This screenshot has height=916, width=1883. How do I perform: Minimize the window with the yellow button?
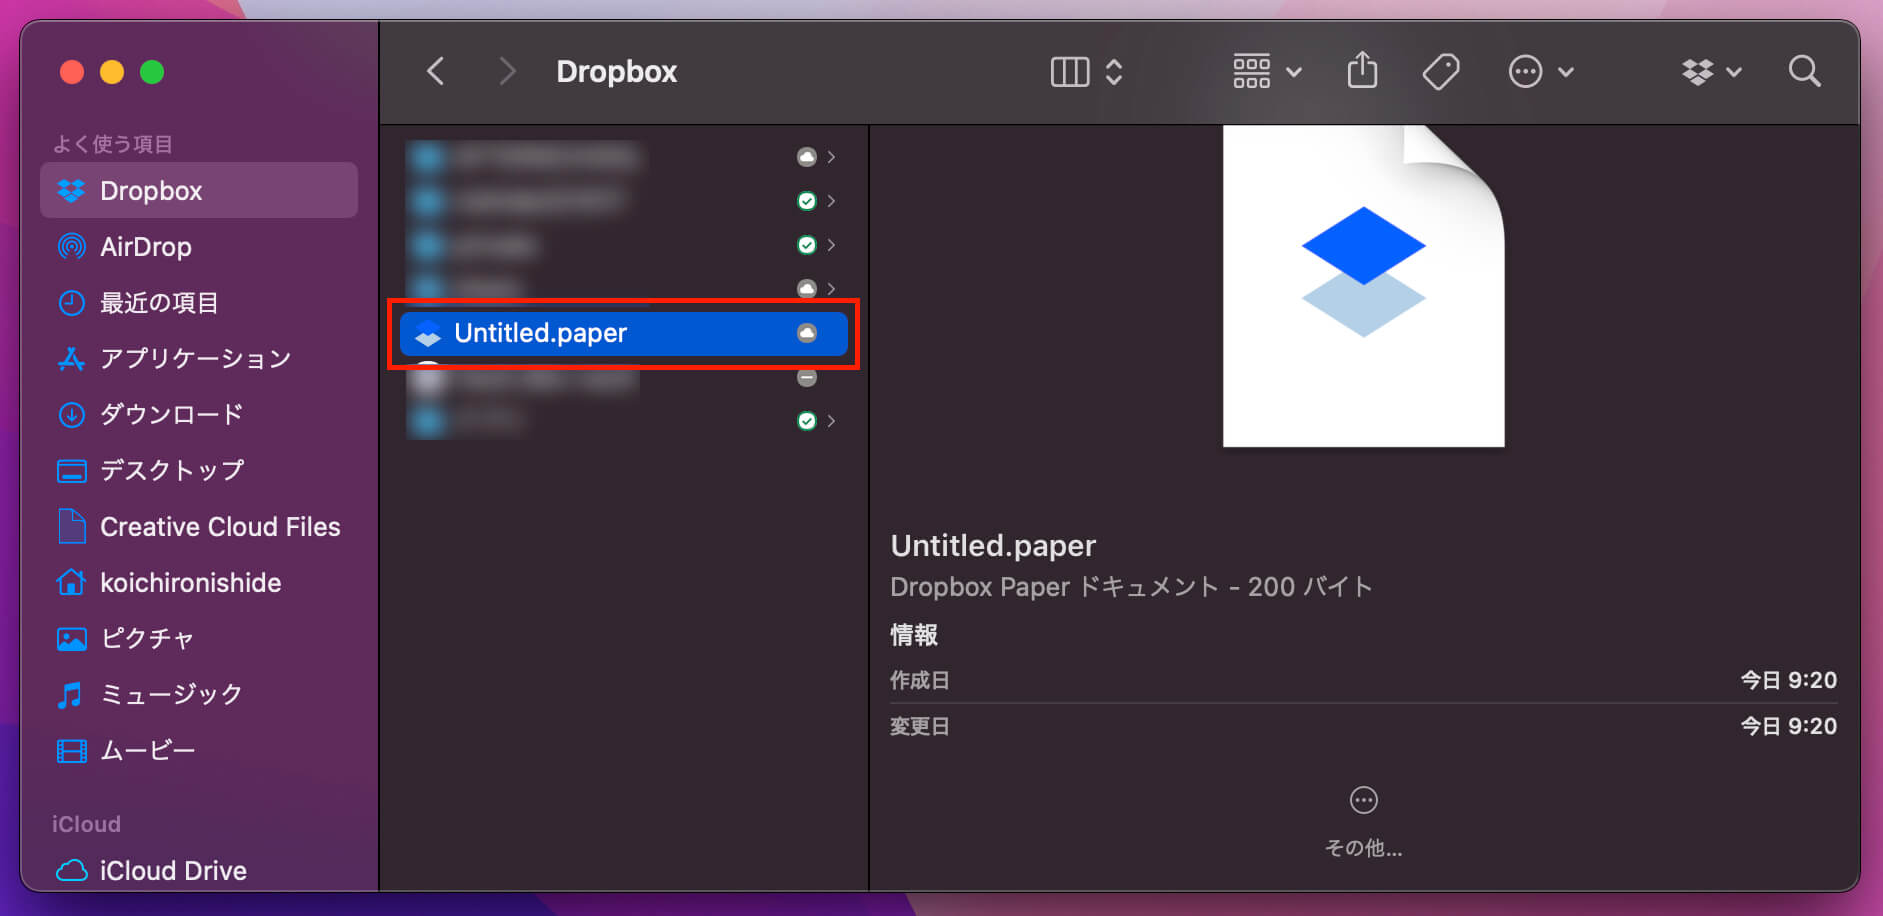[112, 72]
